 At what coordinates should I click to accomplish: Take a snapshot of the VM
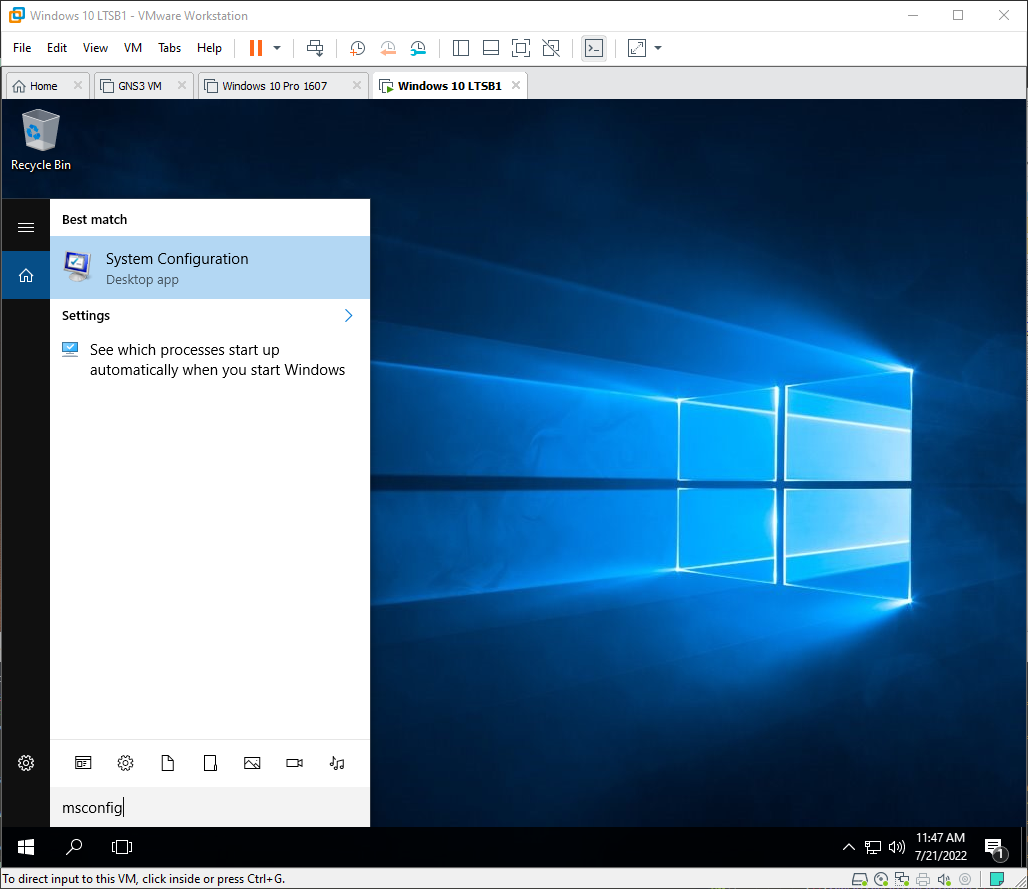357,48
